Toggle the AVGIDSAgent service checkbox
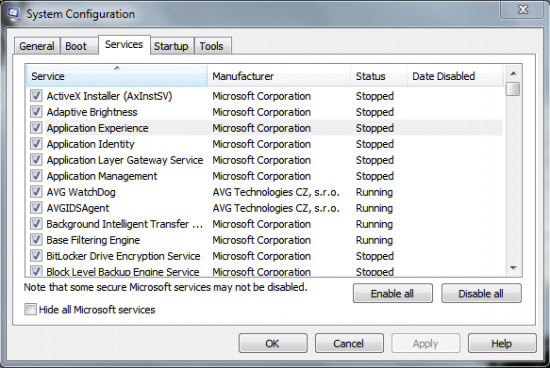 pyautogui.click(x=36, y=208)
